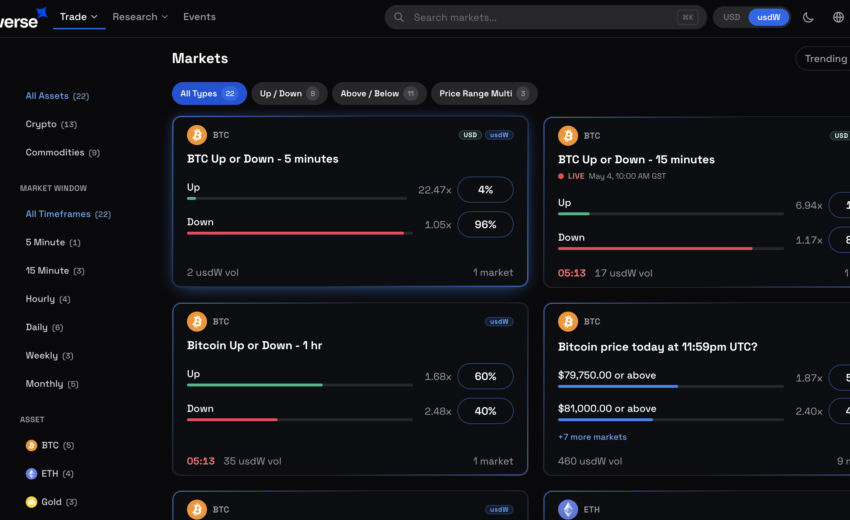Select 5 Minute timeframe

click(x=53, y=242)
